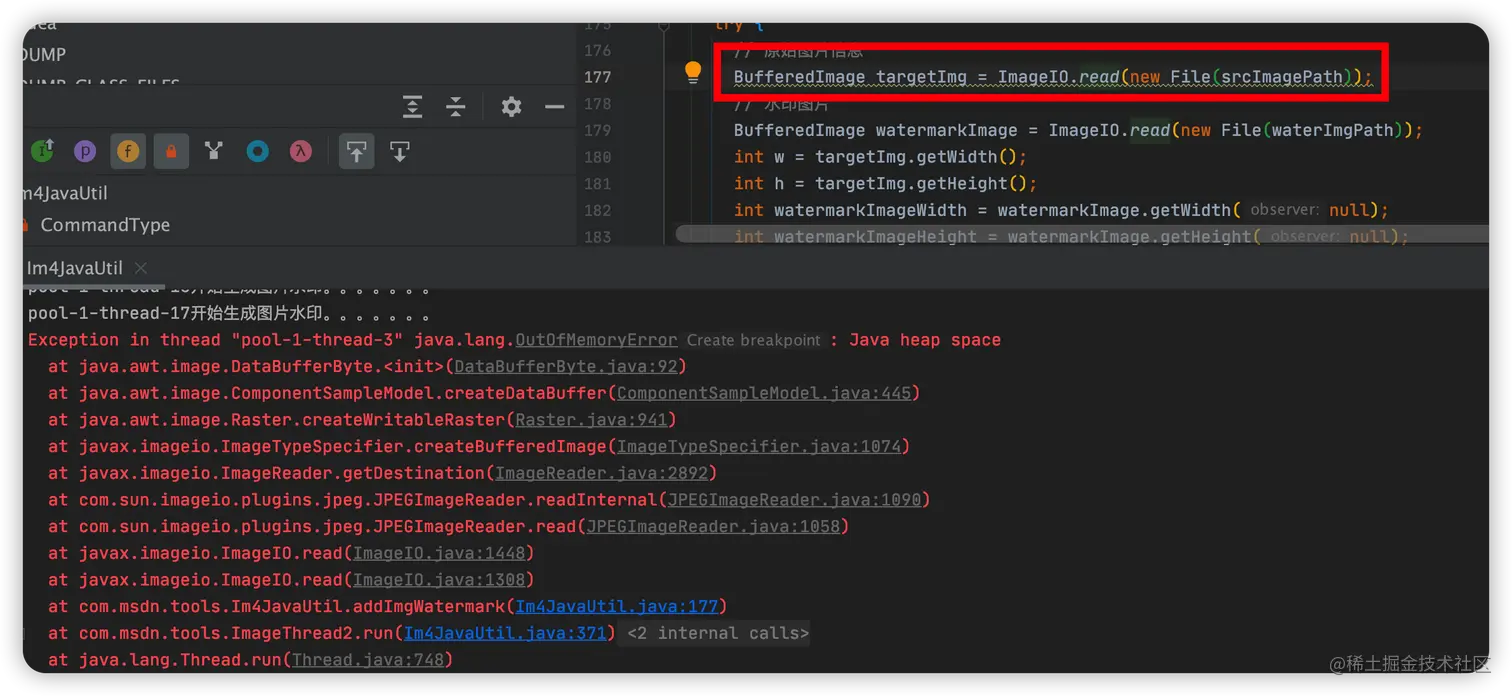Click Expand All icon in Structure panel
The width and height of the screenshot is (1512, 696).
412,106
